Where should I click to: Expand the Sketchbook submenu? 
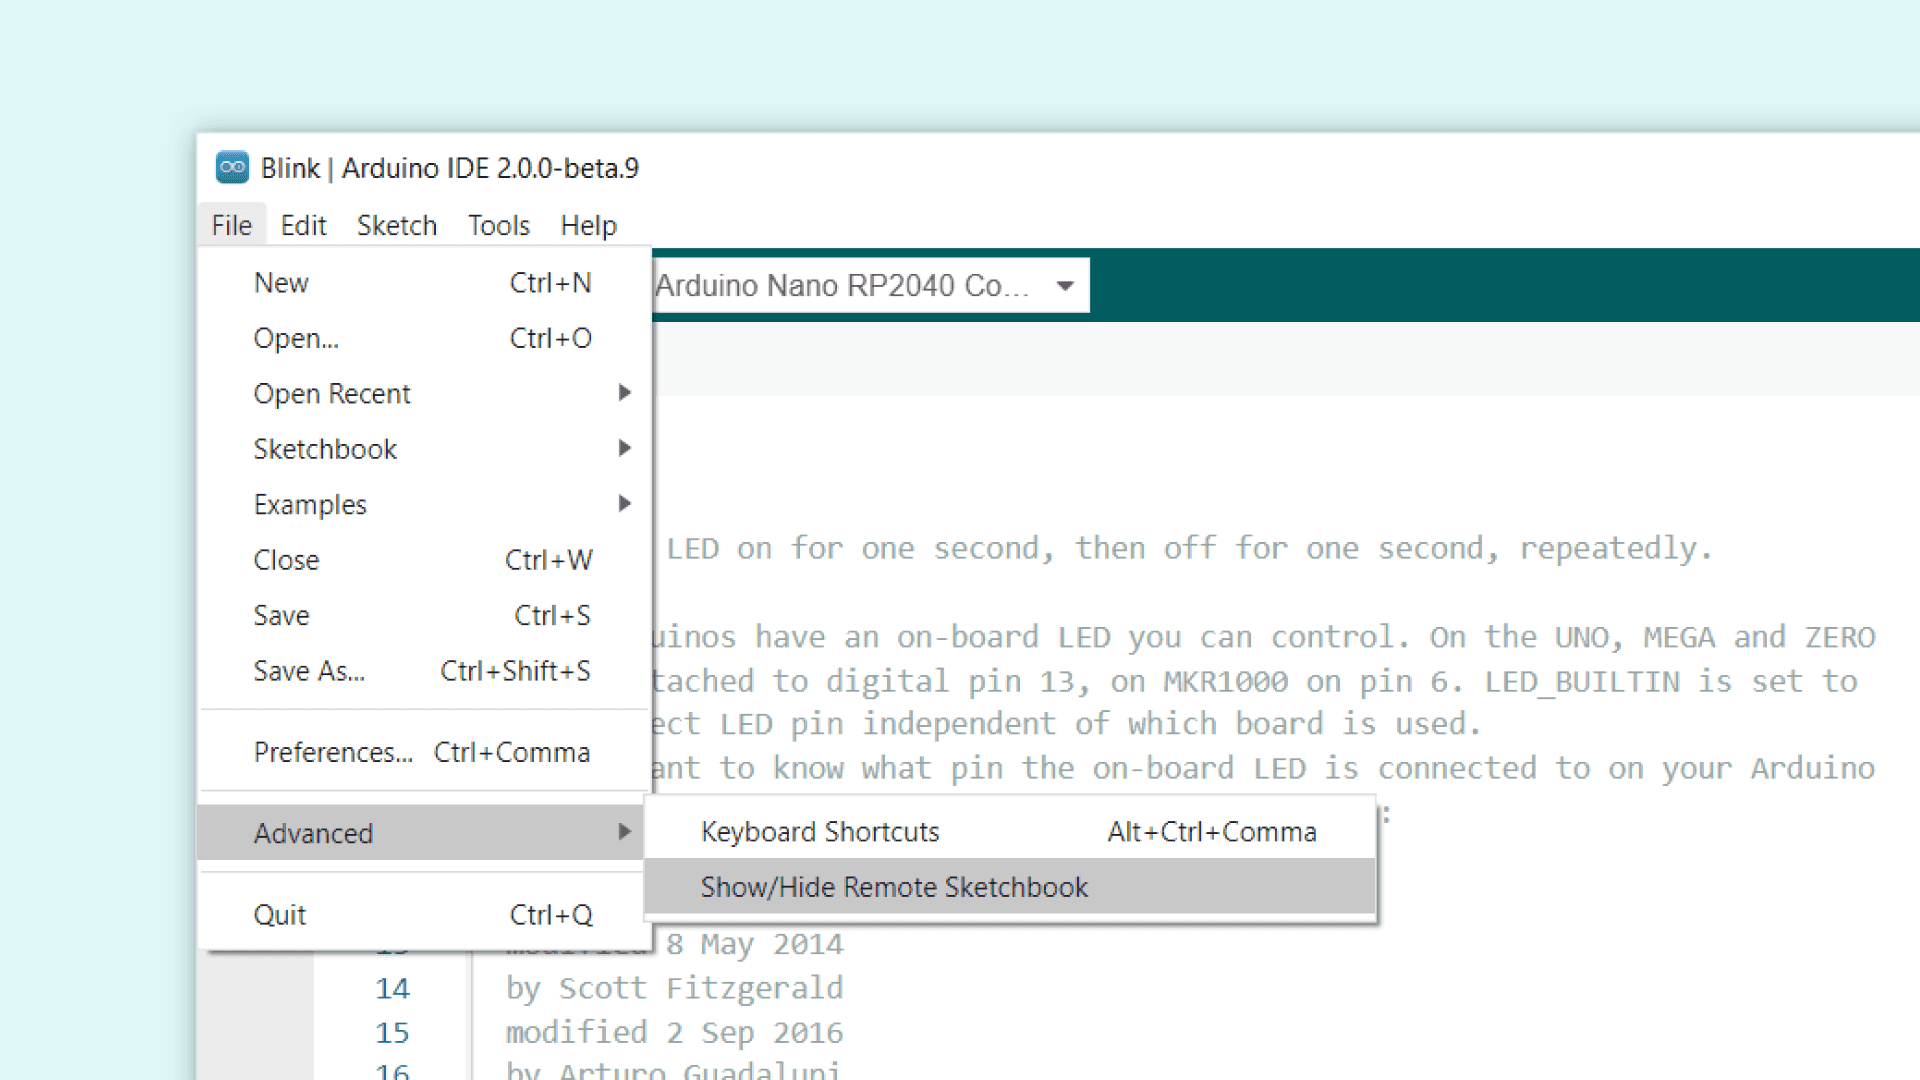point(325,449)
